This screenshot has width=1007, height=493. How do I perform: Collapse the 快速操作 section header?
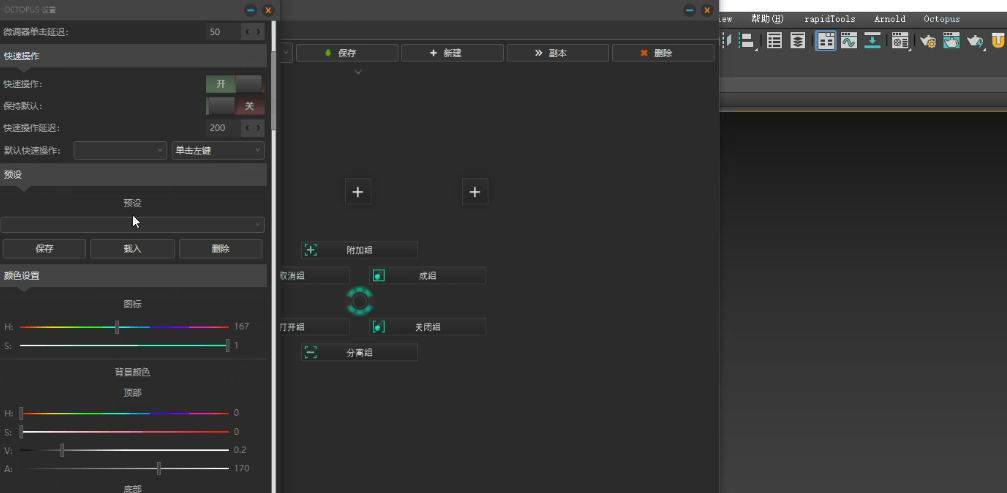coord(134,56)
